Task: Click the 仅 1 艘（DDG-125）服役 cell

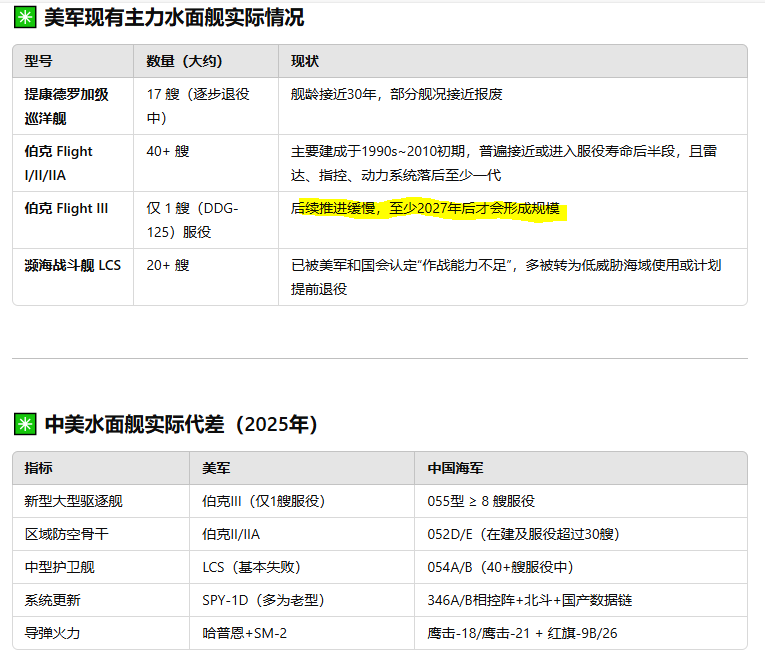Action: point(196,219)
